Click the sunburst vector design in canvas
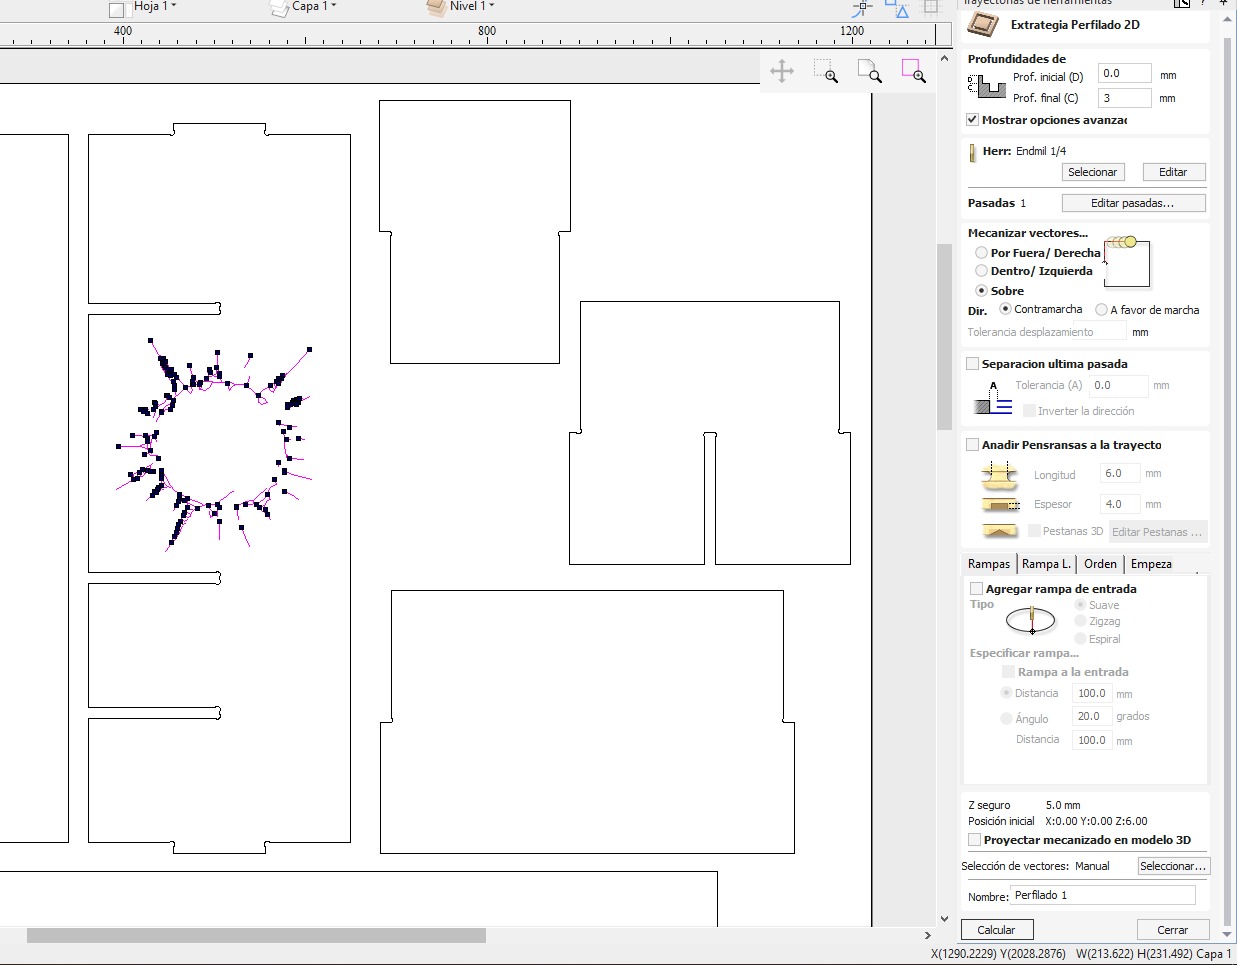Viewport: 1237px width, 965px height. (216, 444)
